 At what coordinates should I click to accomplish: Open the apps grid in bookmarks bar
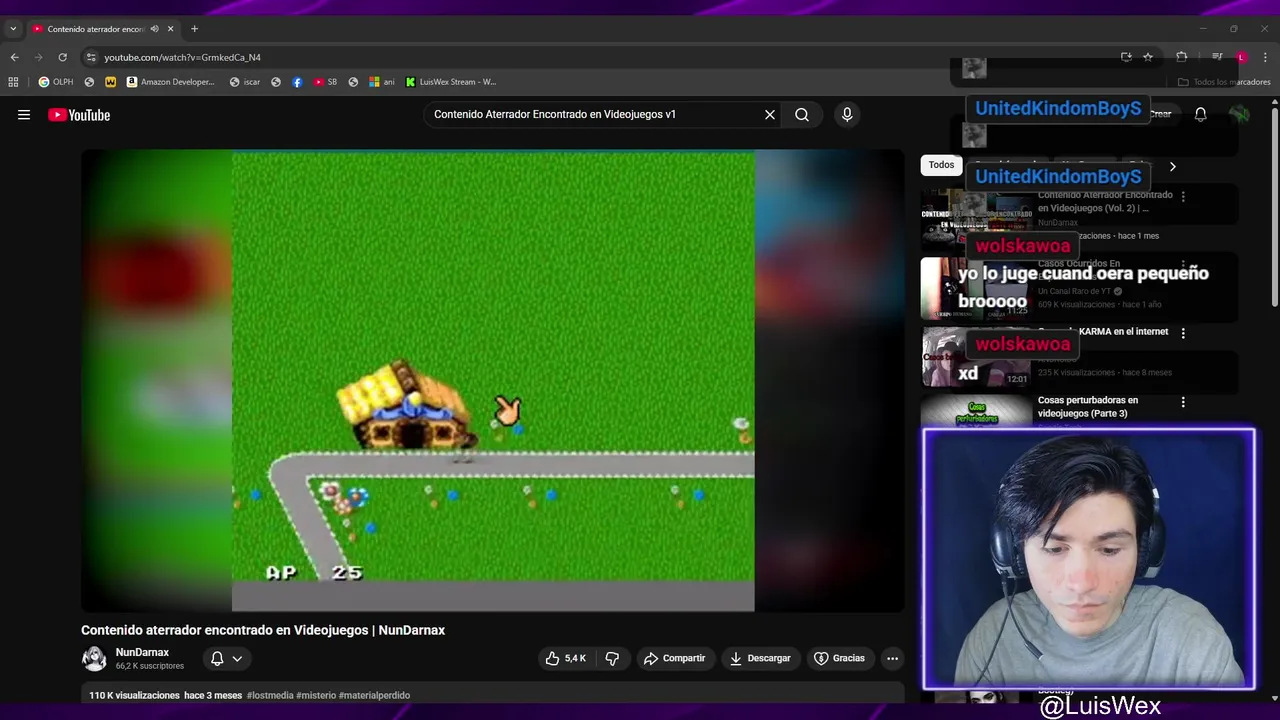coord(13,82)
